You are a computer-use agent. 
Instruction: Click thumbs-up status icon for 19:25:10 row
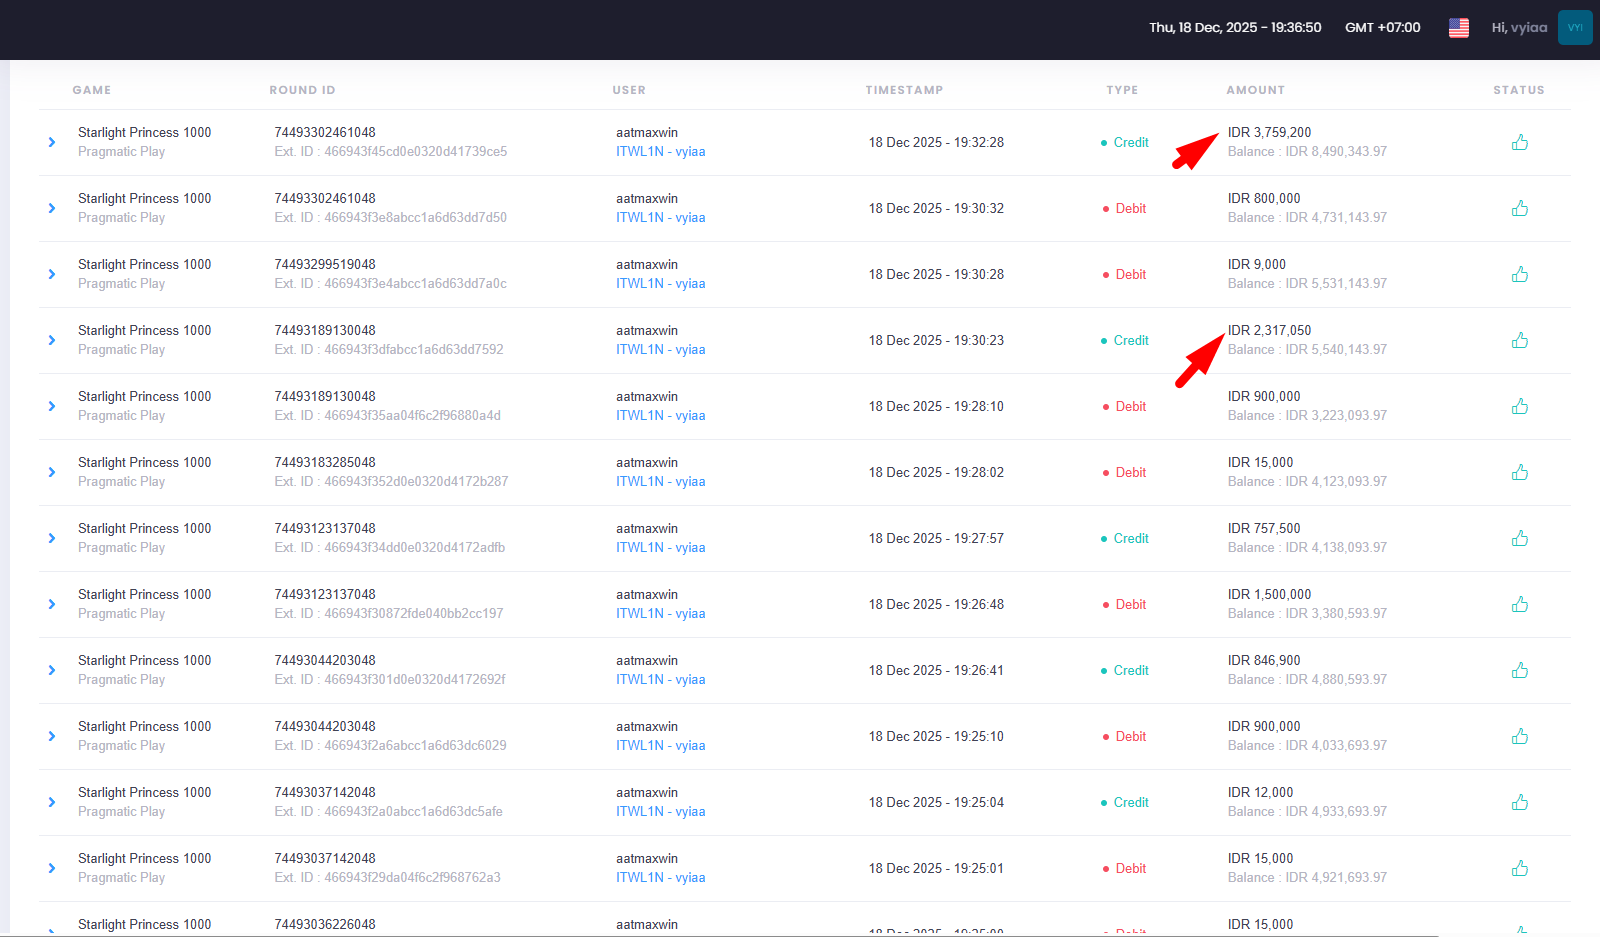point(1520,736)
